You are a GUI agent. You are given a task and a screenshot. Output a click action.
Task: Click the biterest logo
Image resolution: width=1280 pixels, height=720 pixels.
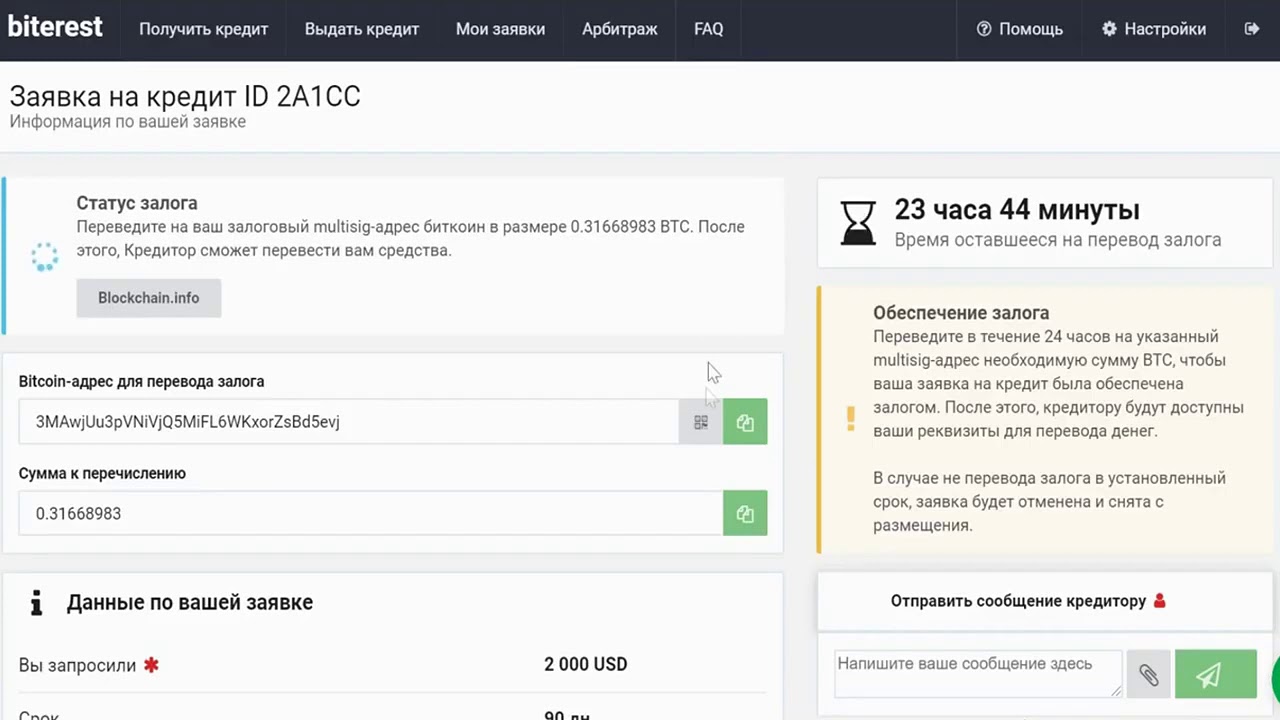pos(55,27)
